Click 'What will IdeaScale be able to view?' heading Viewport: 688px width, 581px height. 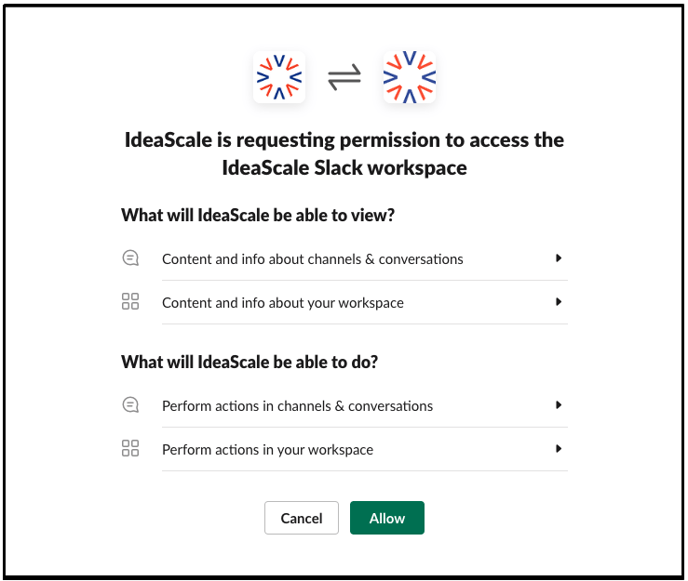(258, 215)
